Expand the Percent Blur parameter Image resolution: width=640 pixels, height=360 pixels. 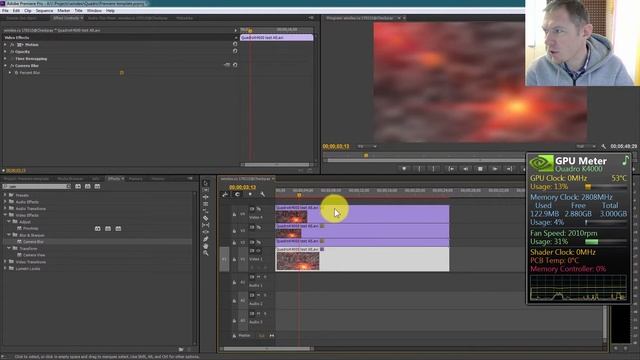pos(10,73)
